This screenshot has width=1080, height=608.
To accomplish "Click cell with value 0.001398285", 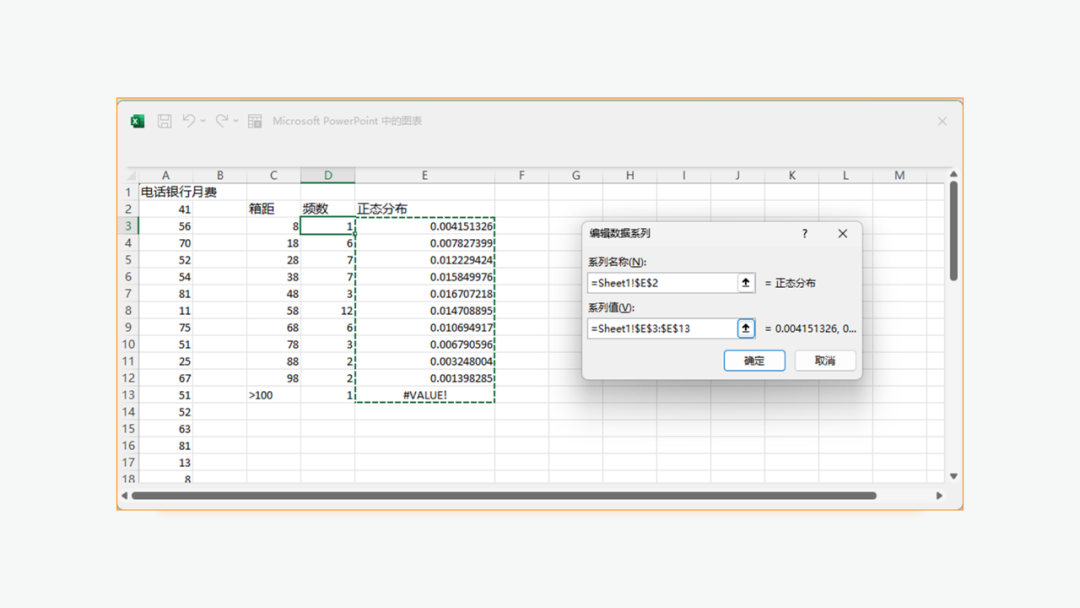I will [x=424, y=378].
